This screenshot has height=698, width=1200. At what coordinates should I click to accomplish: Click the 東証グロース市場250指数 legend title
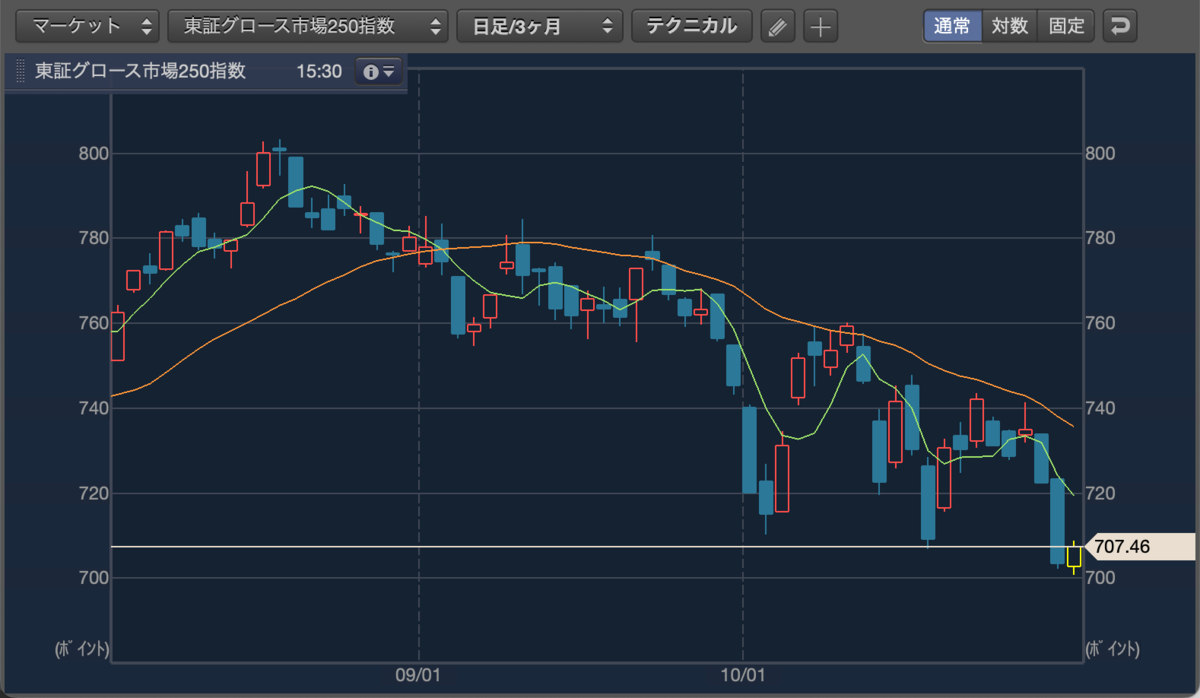(140, 72)
